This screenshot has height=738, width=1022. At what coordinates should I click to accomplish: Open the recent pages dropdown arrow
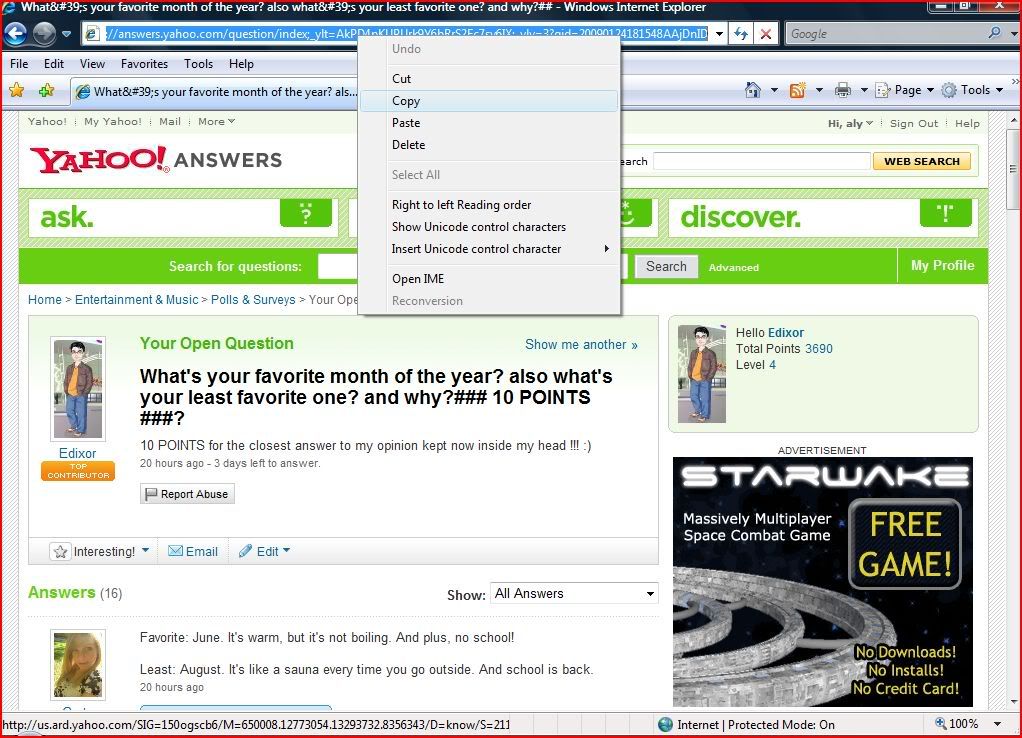click(66, 33)
